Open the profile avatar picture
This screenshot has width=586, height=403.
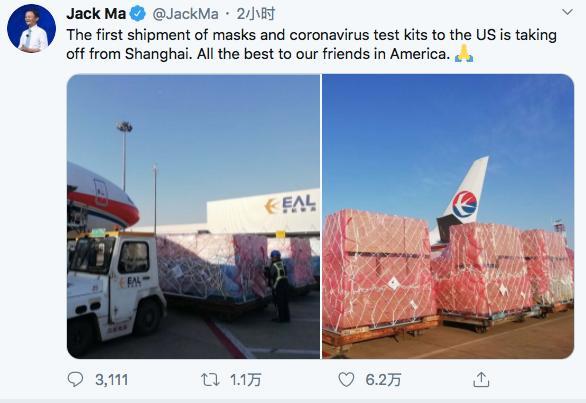(x=31, y=28)
